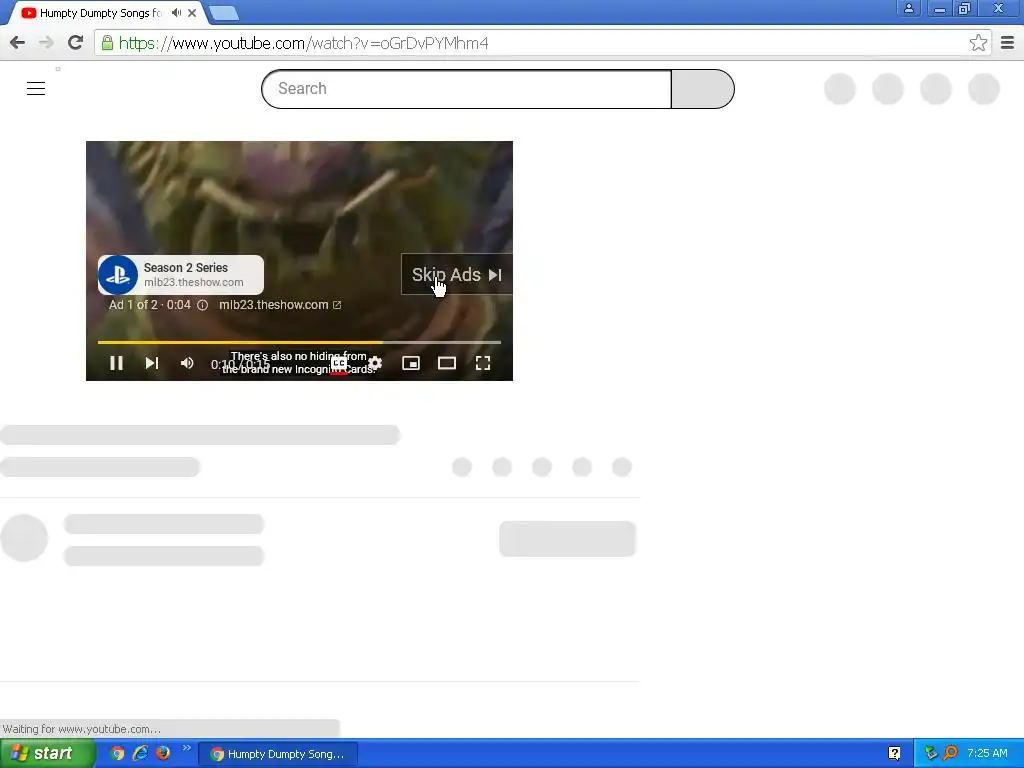Go back with browser Back arrow
Image resolution: width=1024 pixels, height=768 pixels.
pyautogui.click(x=18, y=43)
